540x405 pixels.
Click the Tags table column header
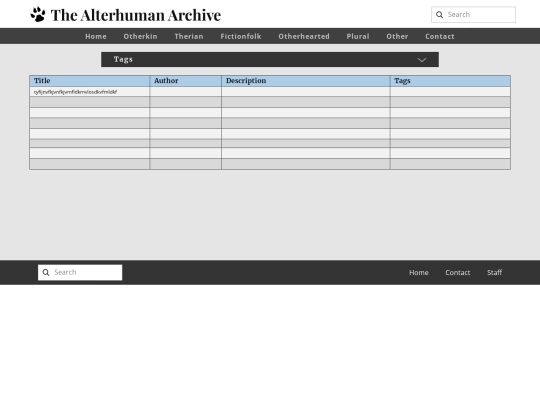point(450,81)
